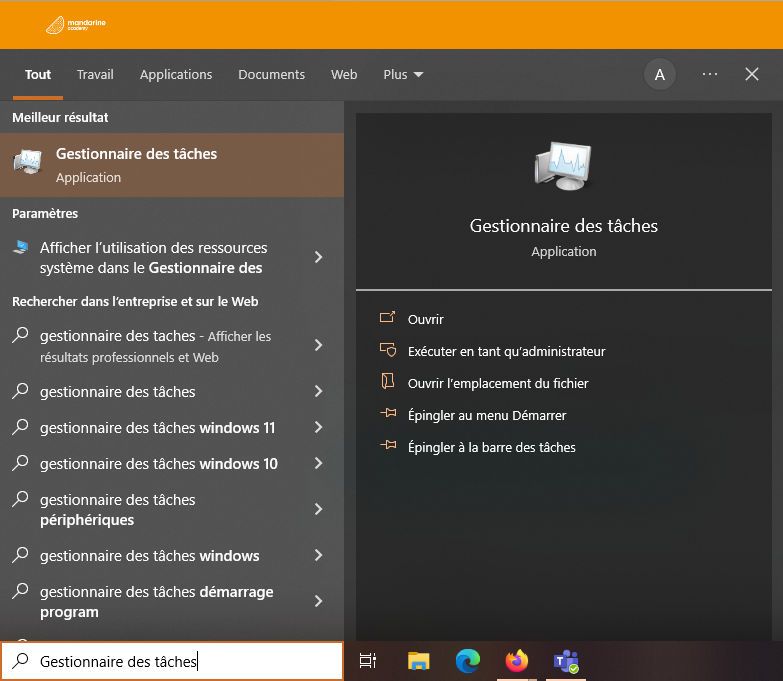
Task: Choose Ouvrir l'emplacement du fichier
Action: (498, 383)
